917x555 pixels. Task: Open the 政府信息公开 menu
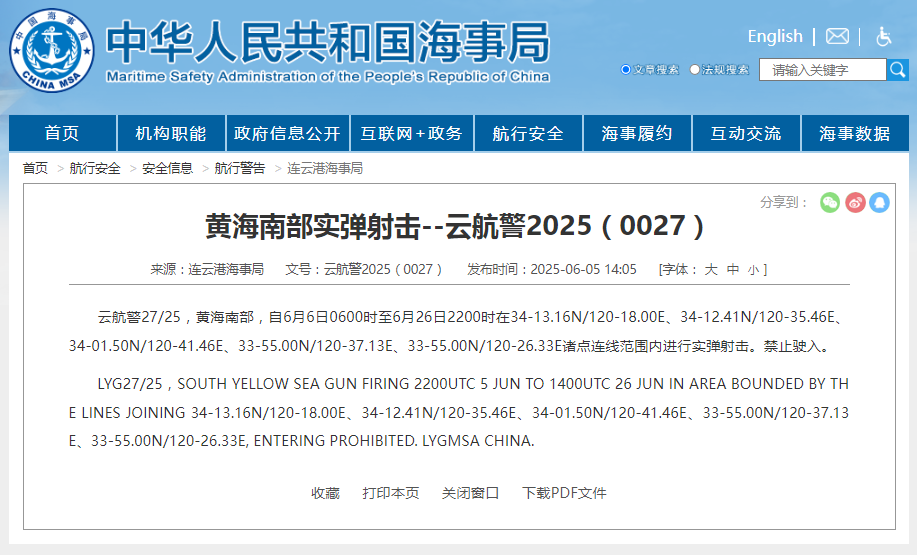[x=287, y=133]
